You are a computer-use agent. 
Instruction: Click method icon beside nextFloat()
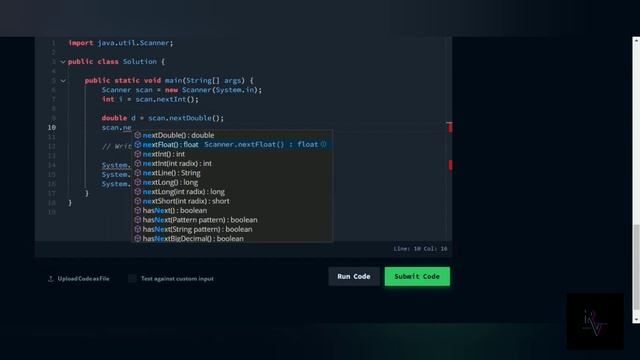coord(138,144)
